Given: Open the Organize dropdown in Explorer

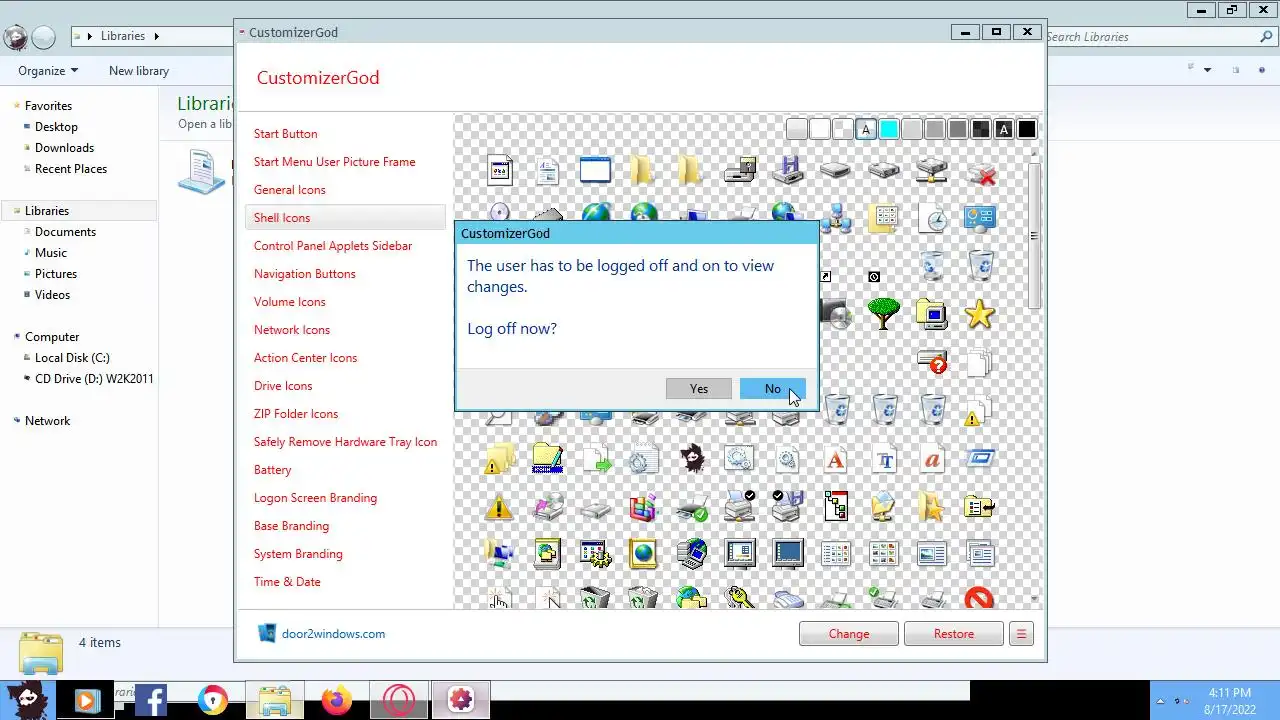Looking at the screenshot, I should [x=48, y=71].
